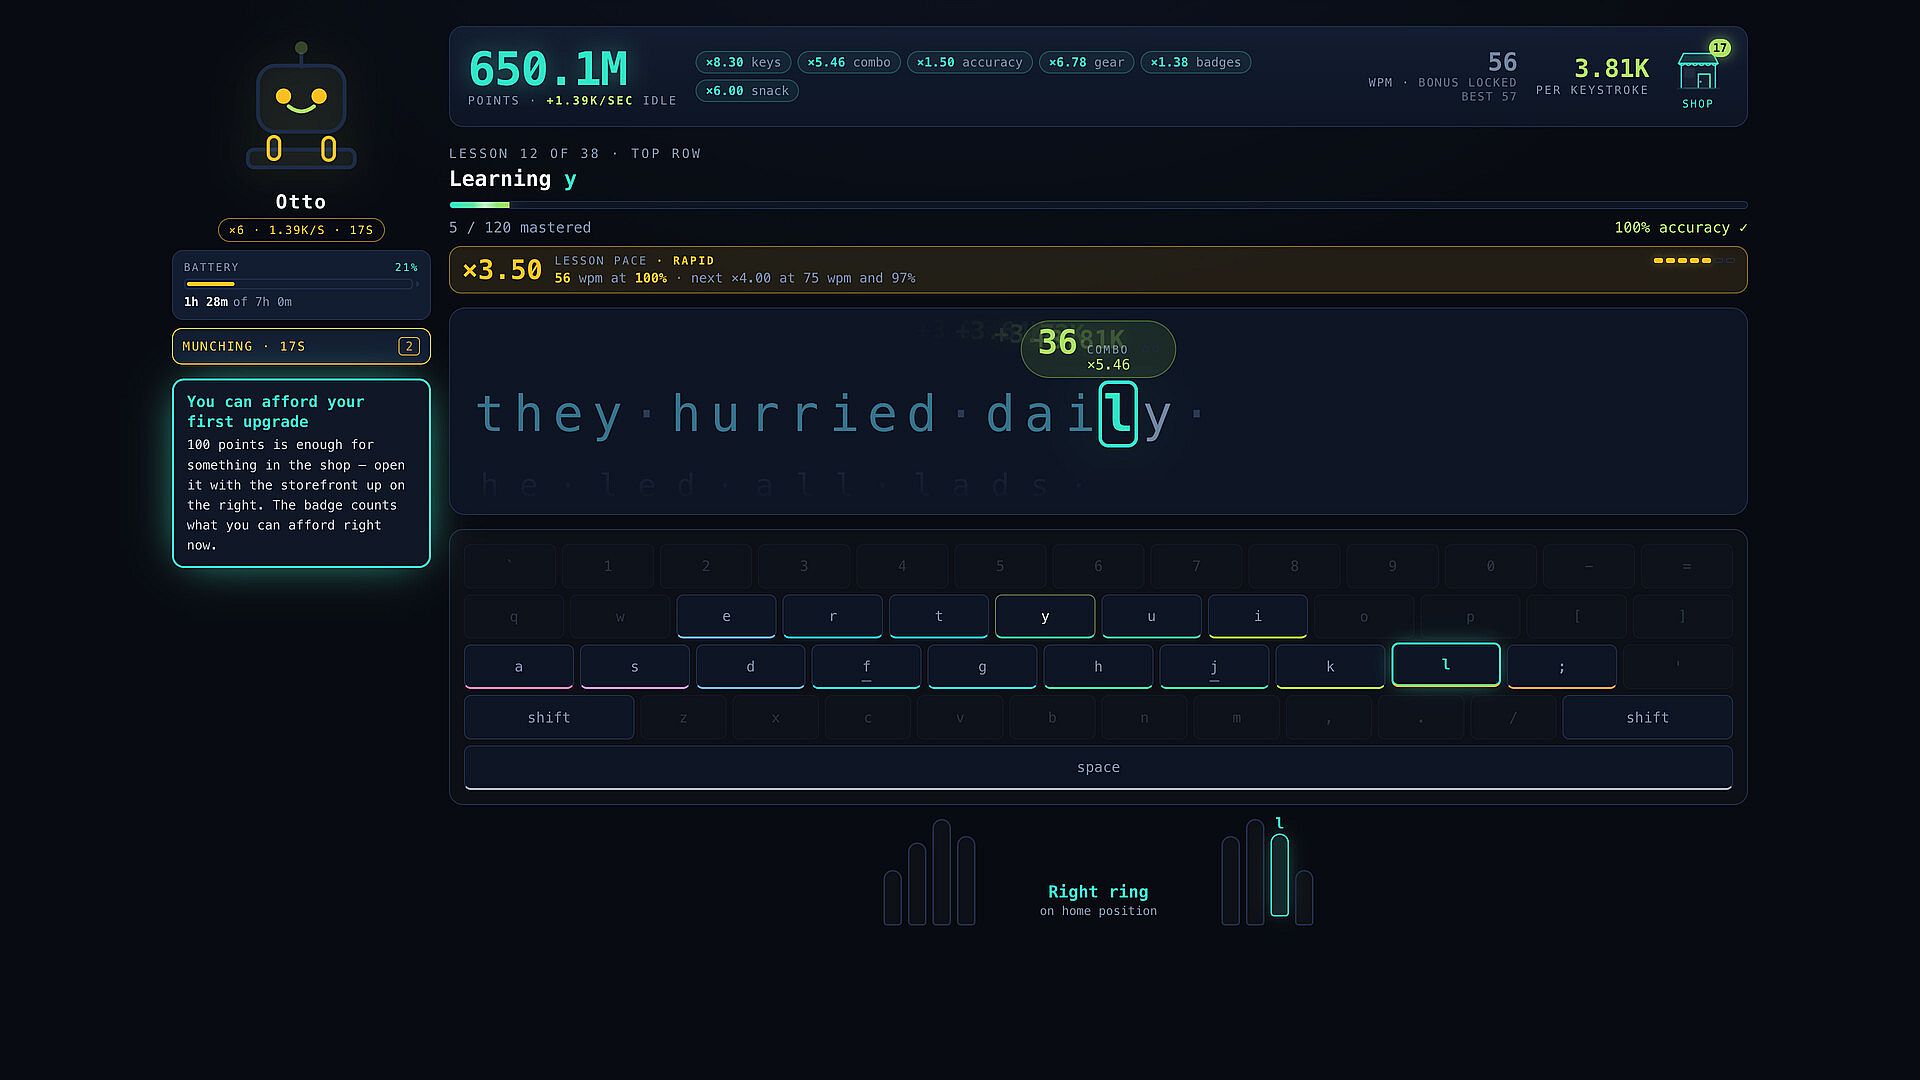Screen dimensions: 1920x1080
Task: Click the dimmed q key
Action: pos(514,616)
